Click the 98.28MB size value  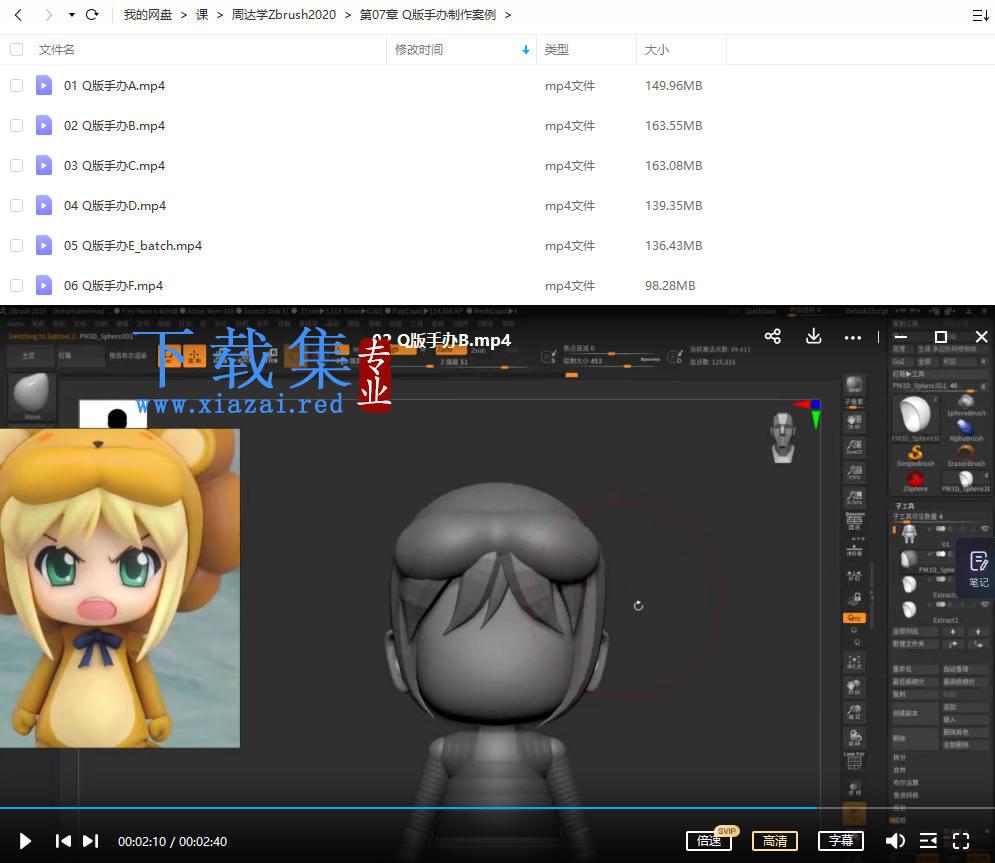670,286
